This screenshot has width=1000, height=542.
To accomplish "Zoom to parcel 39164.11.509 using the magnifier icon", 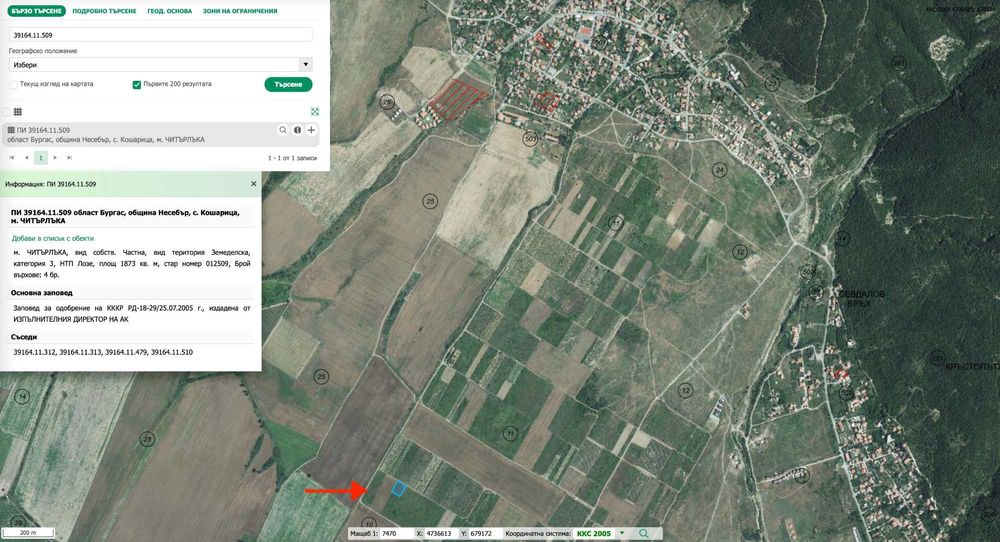I will (x=283, y=130).
